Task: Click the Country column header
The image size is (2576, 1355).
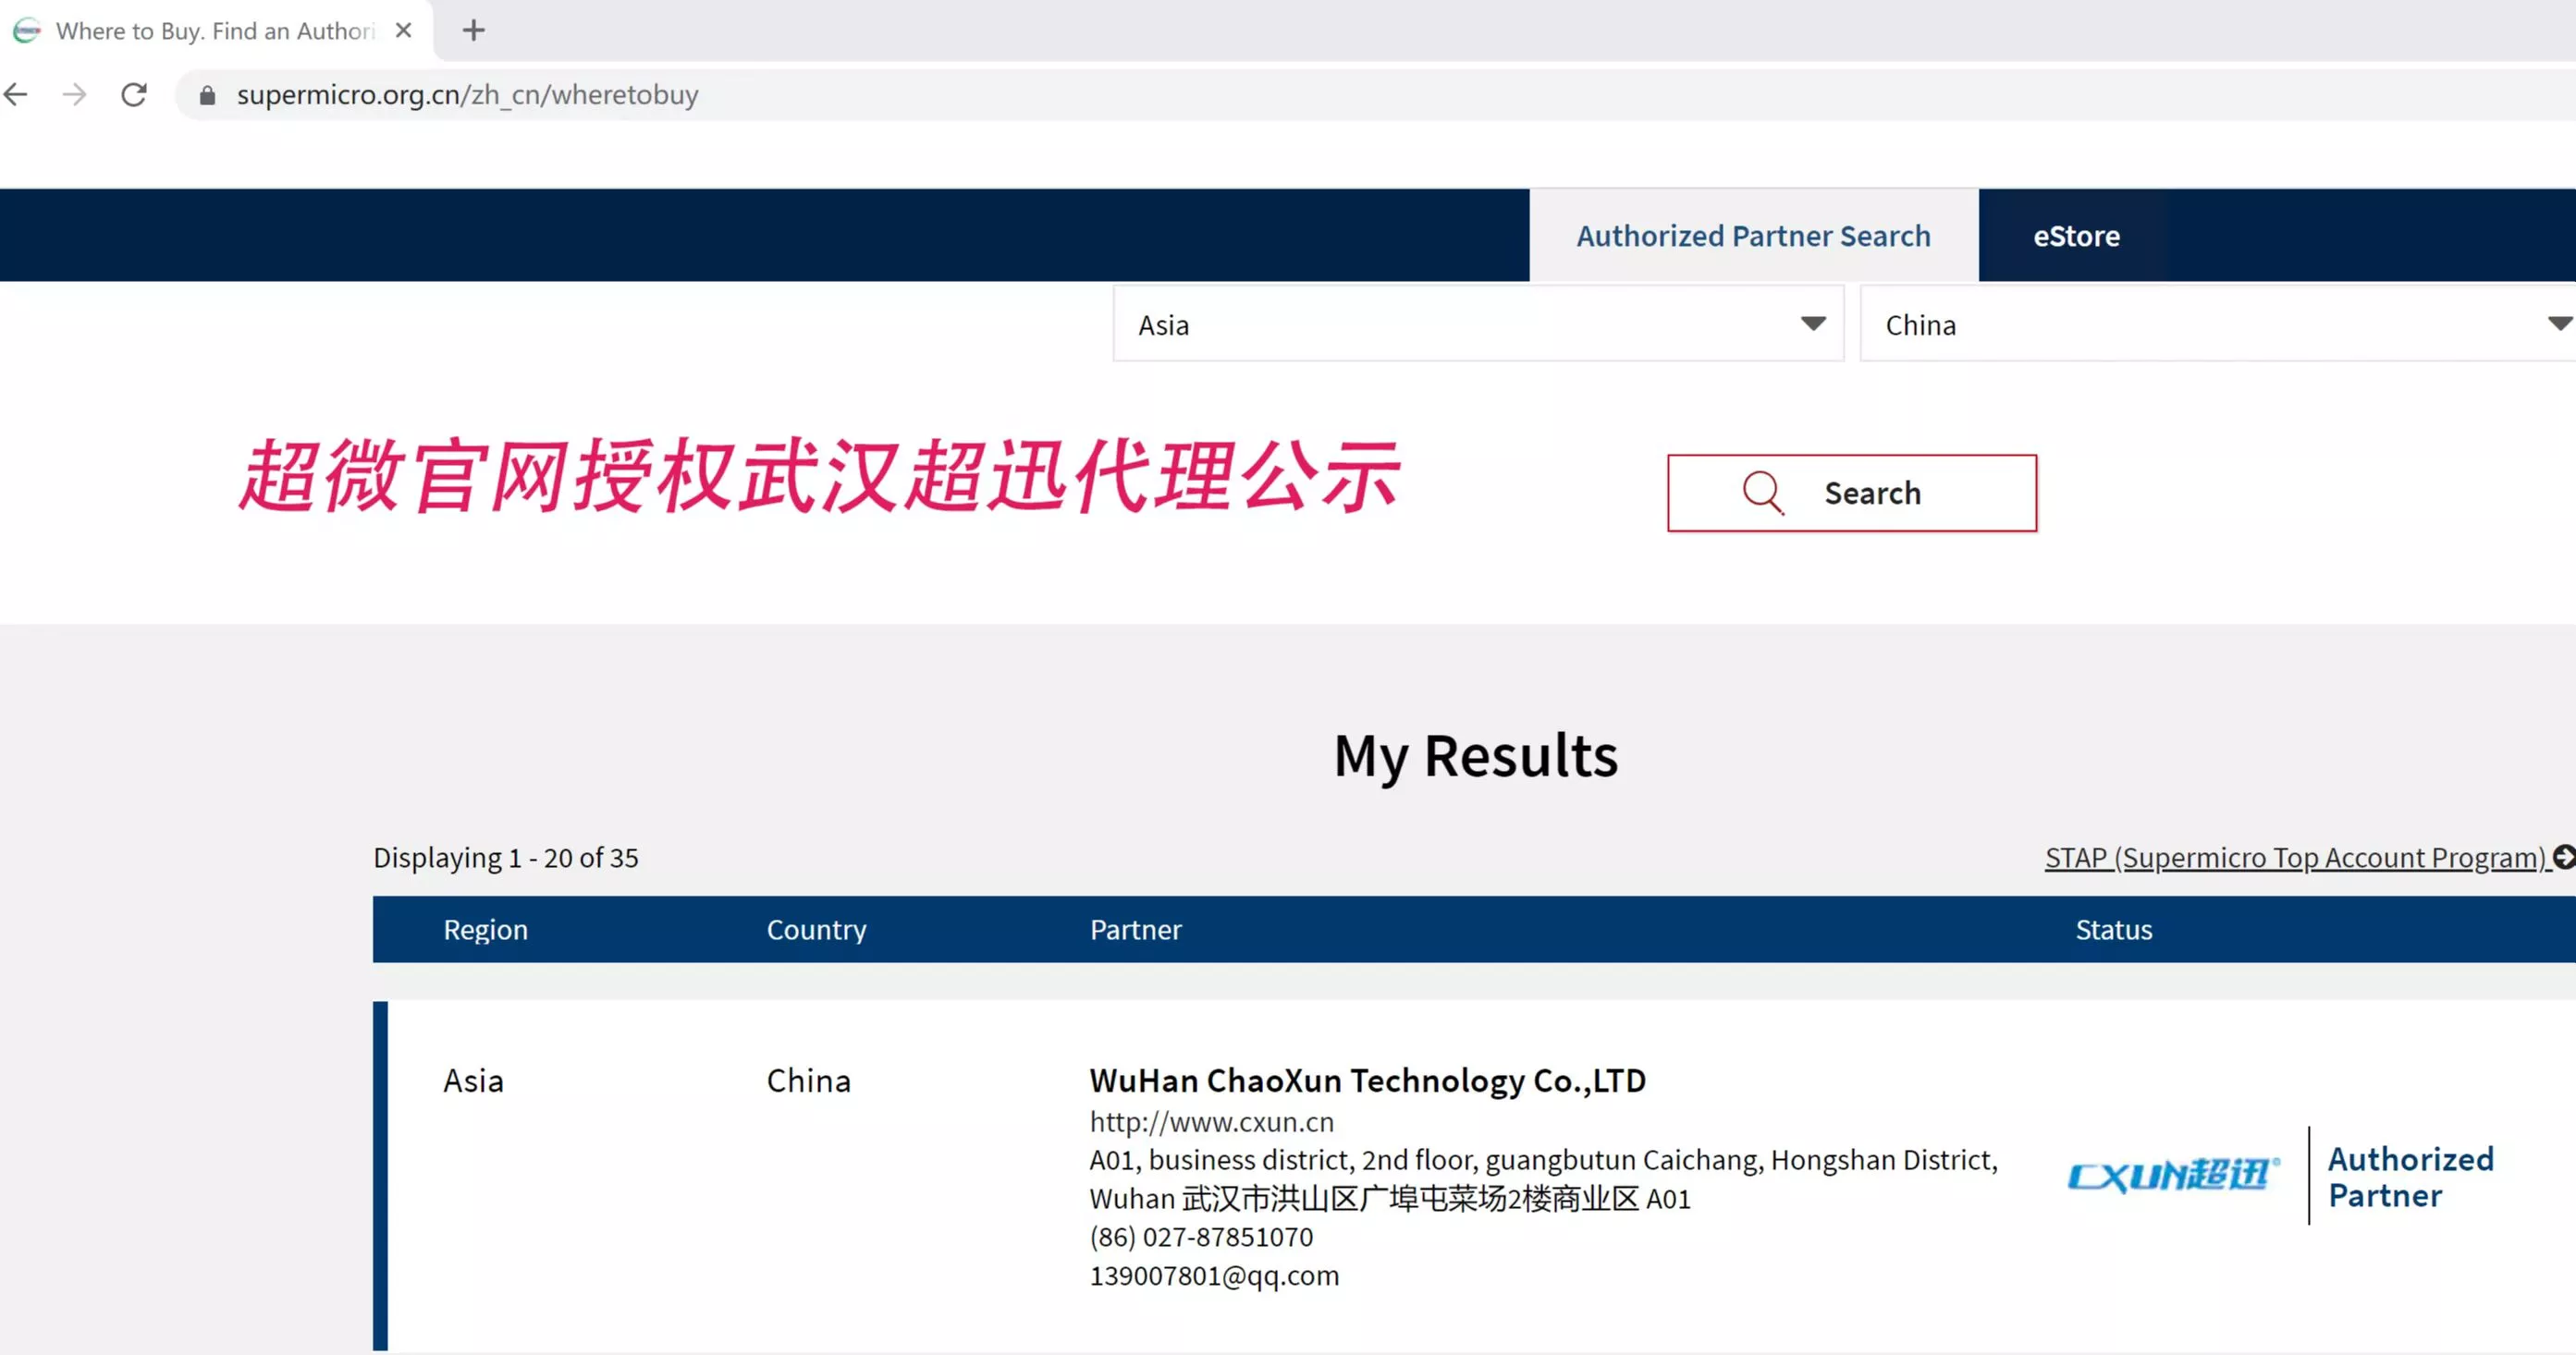Action: tap(816, 930)
